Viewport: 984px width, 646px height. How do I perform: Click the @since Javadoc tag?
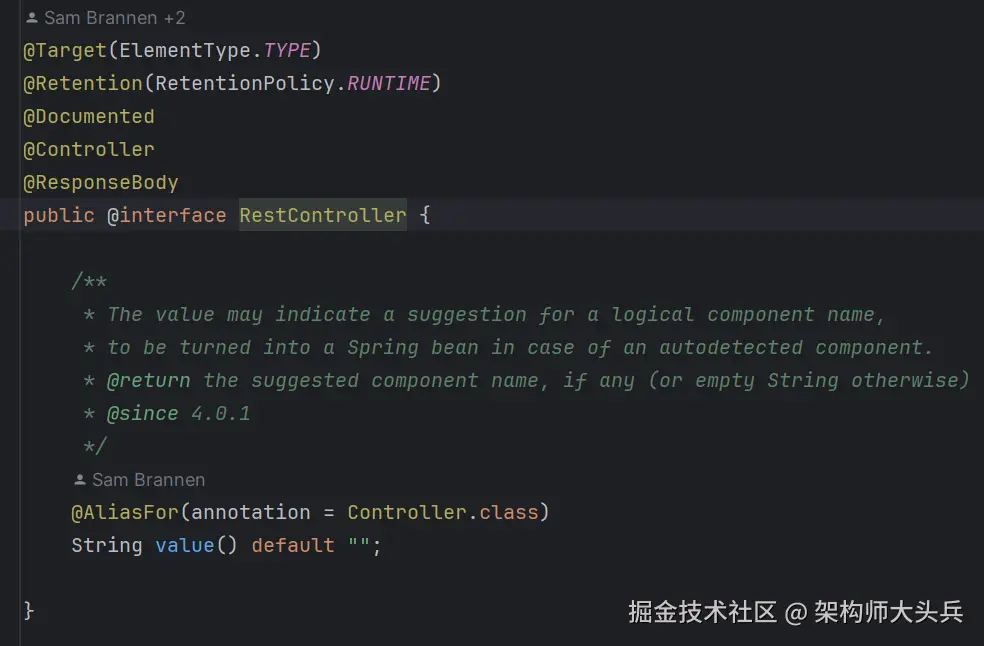coord(143,413)
